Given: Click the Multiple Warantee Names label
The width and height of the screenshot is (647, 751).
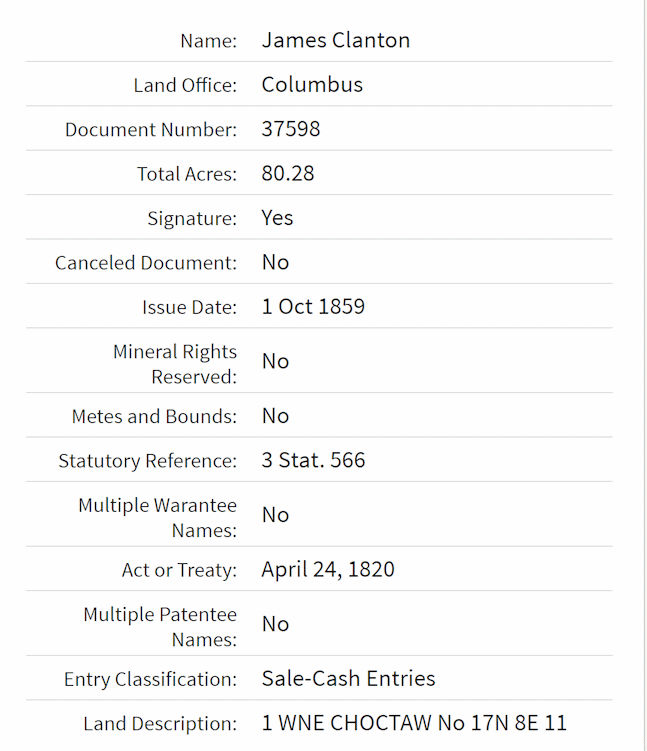Looking at the screenshot, I should click(x=158, y=518).
